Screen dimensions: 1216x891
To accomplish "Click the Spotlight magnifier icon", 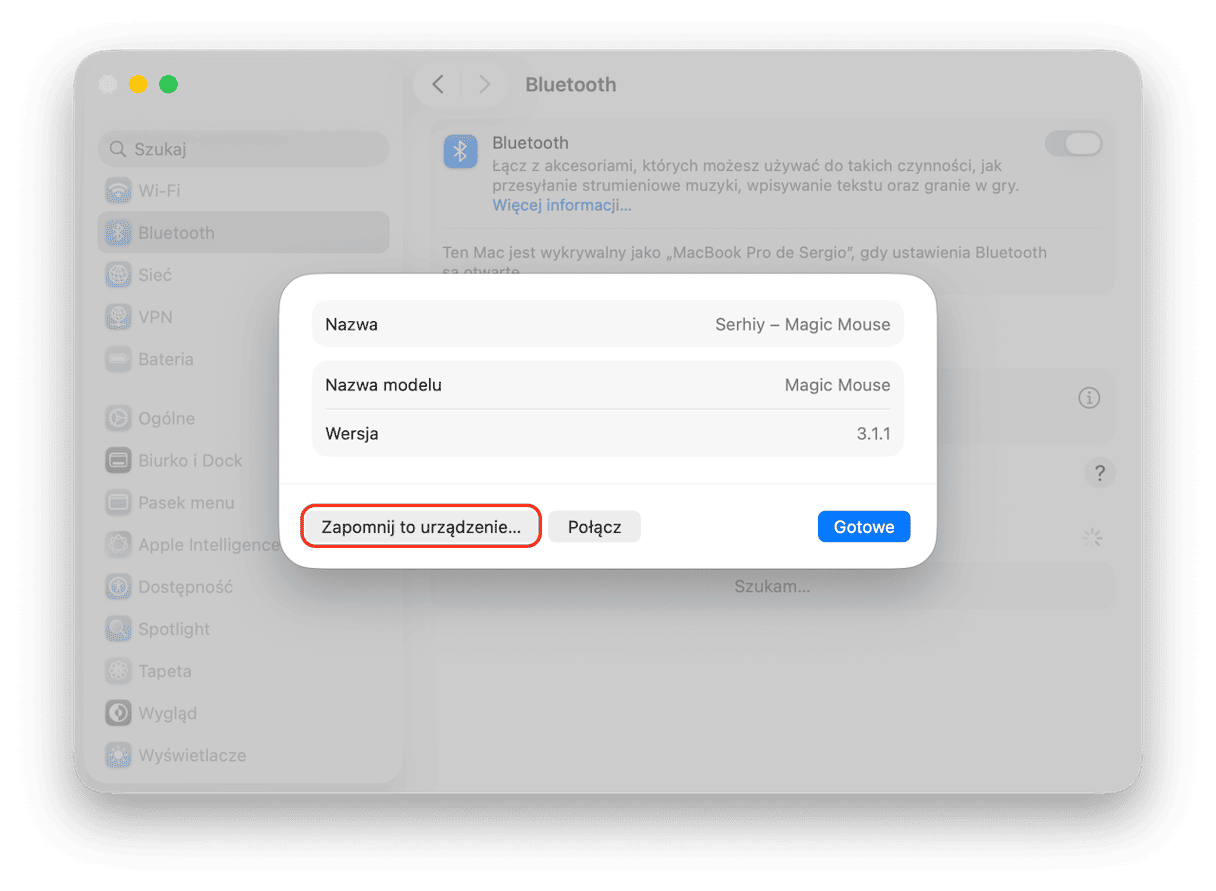I will 119,629.
